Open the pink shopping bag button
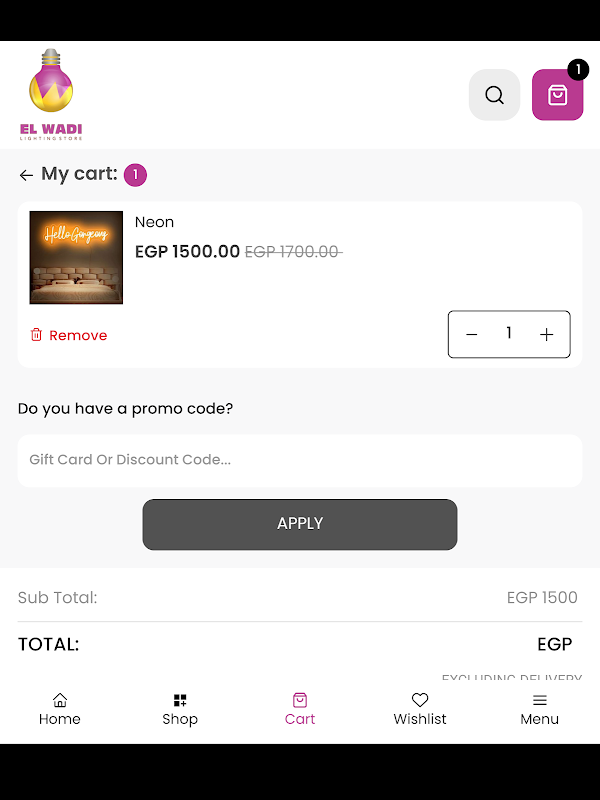Viewport: 600px width, 800px height. point(557,95)
